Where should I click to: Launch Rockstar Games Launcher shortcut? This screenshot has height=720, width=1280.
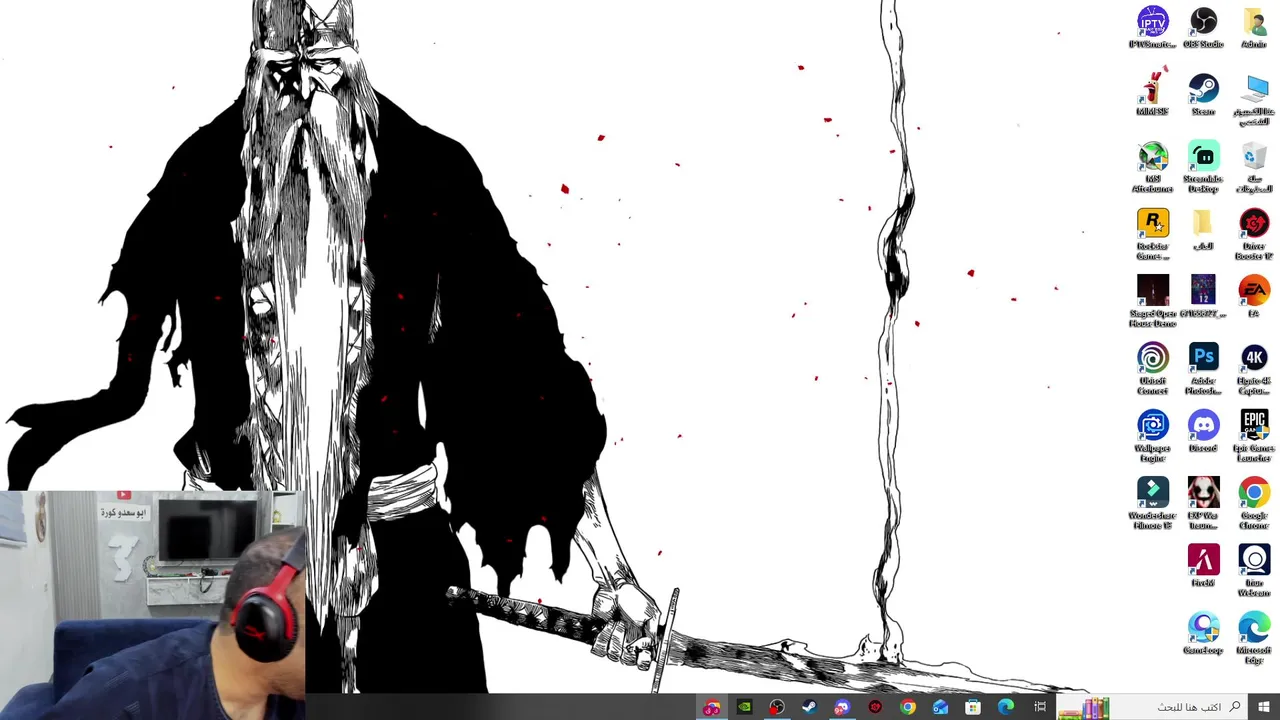tap(1152, 233)
